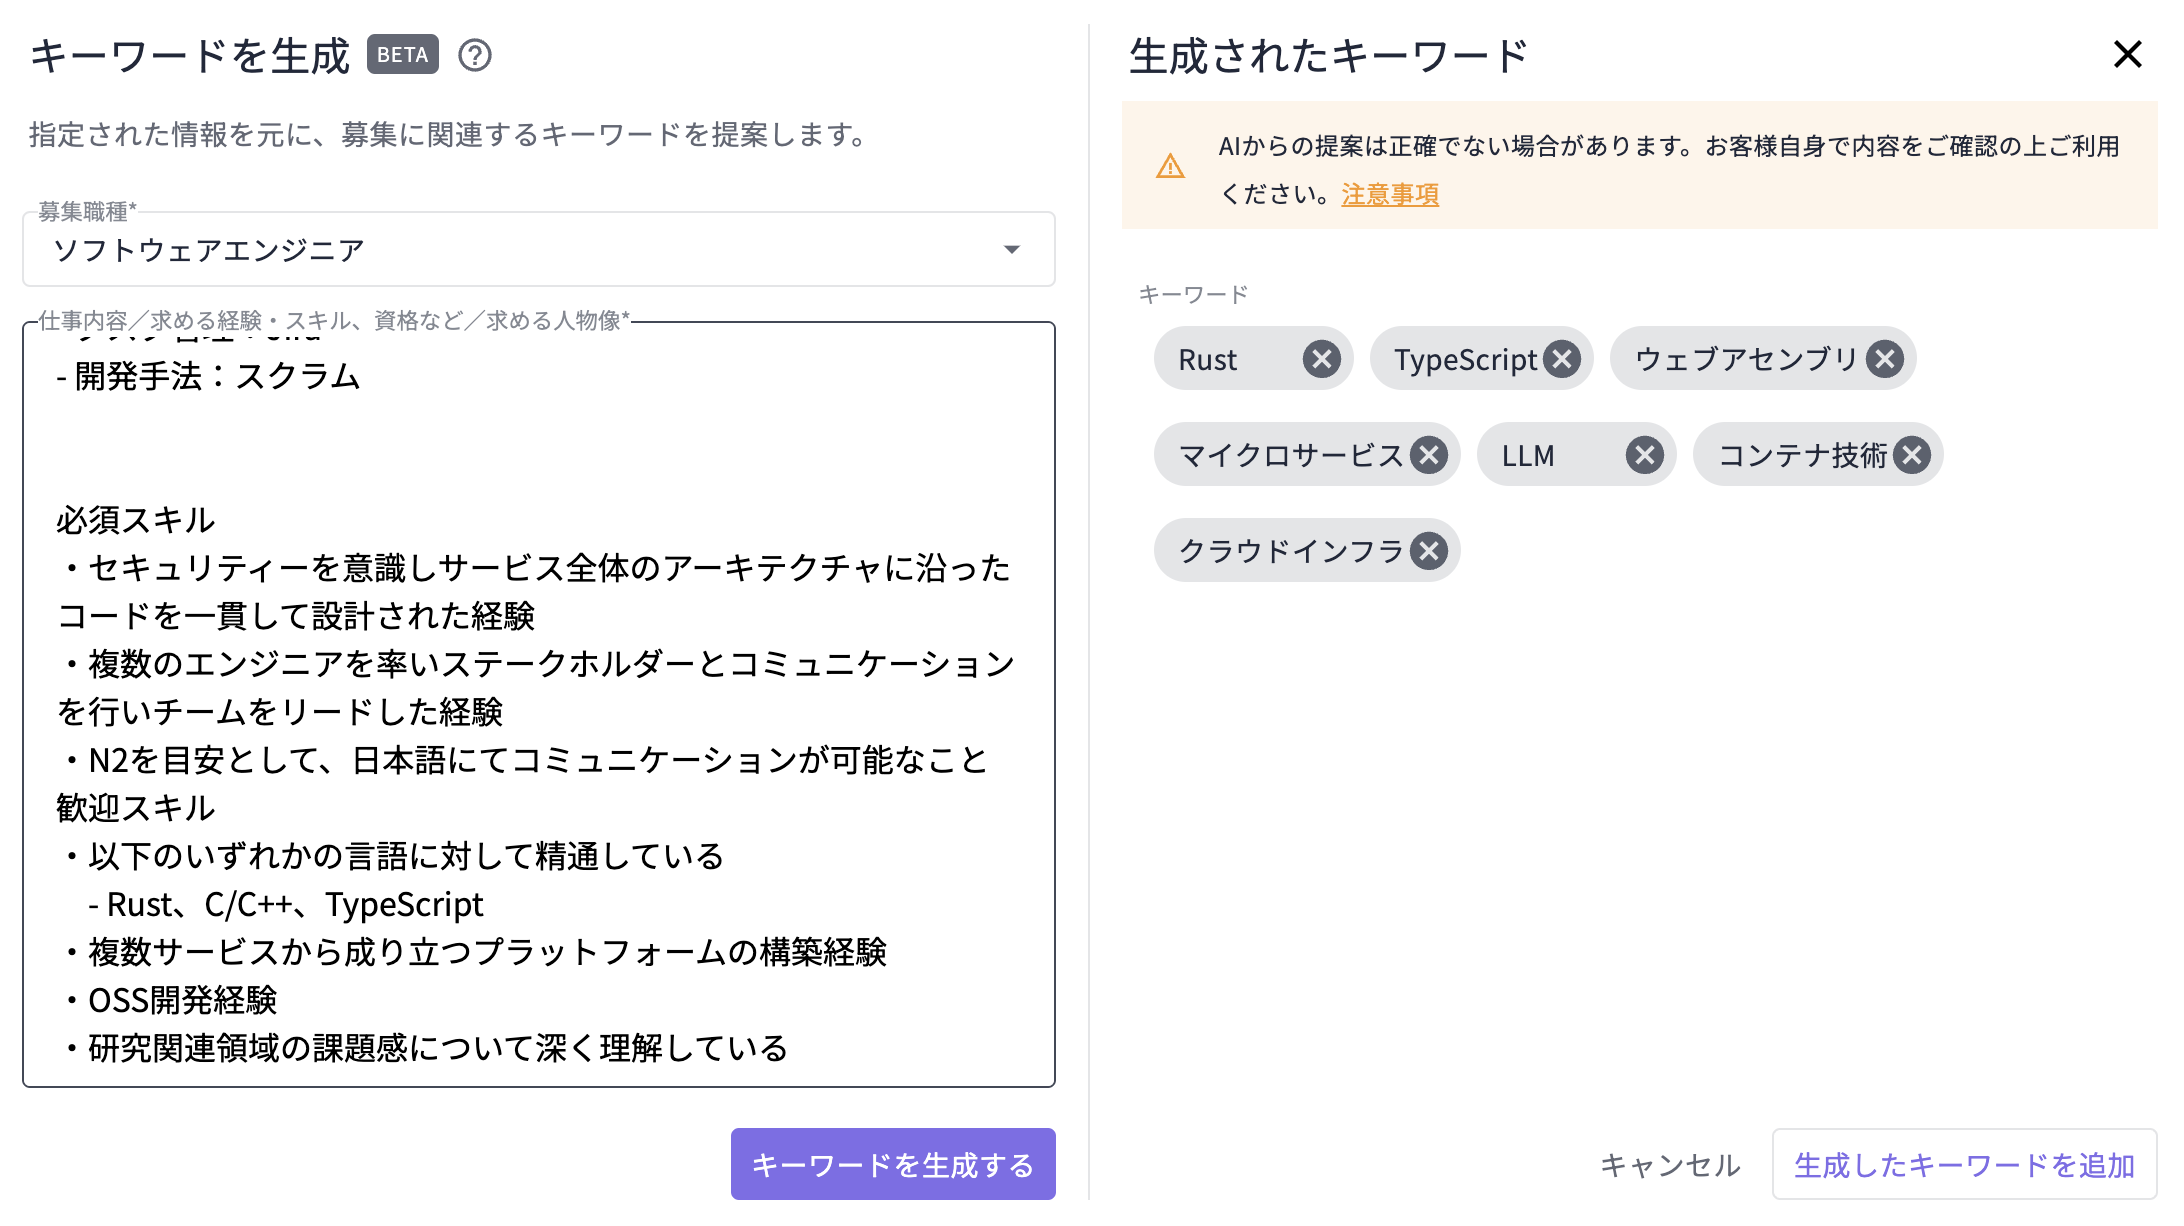Close the 生成されたキーワード panel
This screenshot has height=1226, width=2184.
pos(2128,55)
